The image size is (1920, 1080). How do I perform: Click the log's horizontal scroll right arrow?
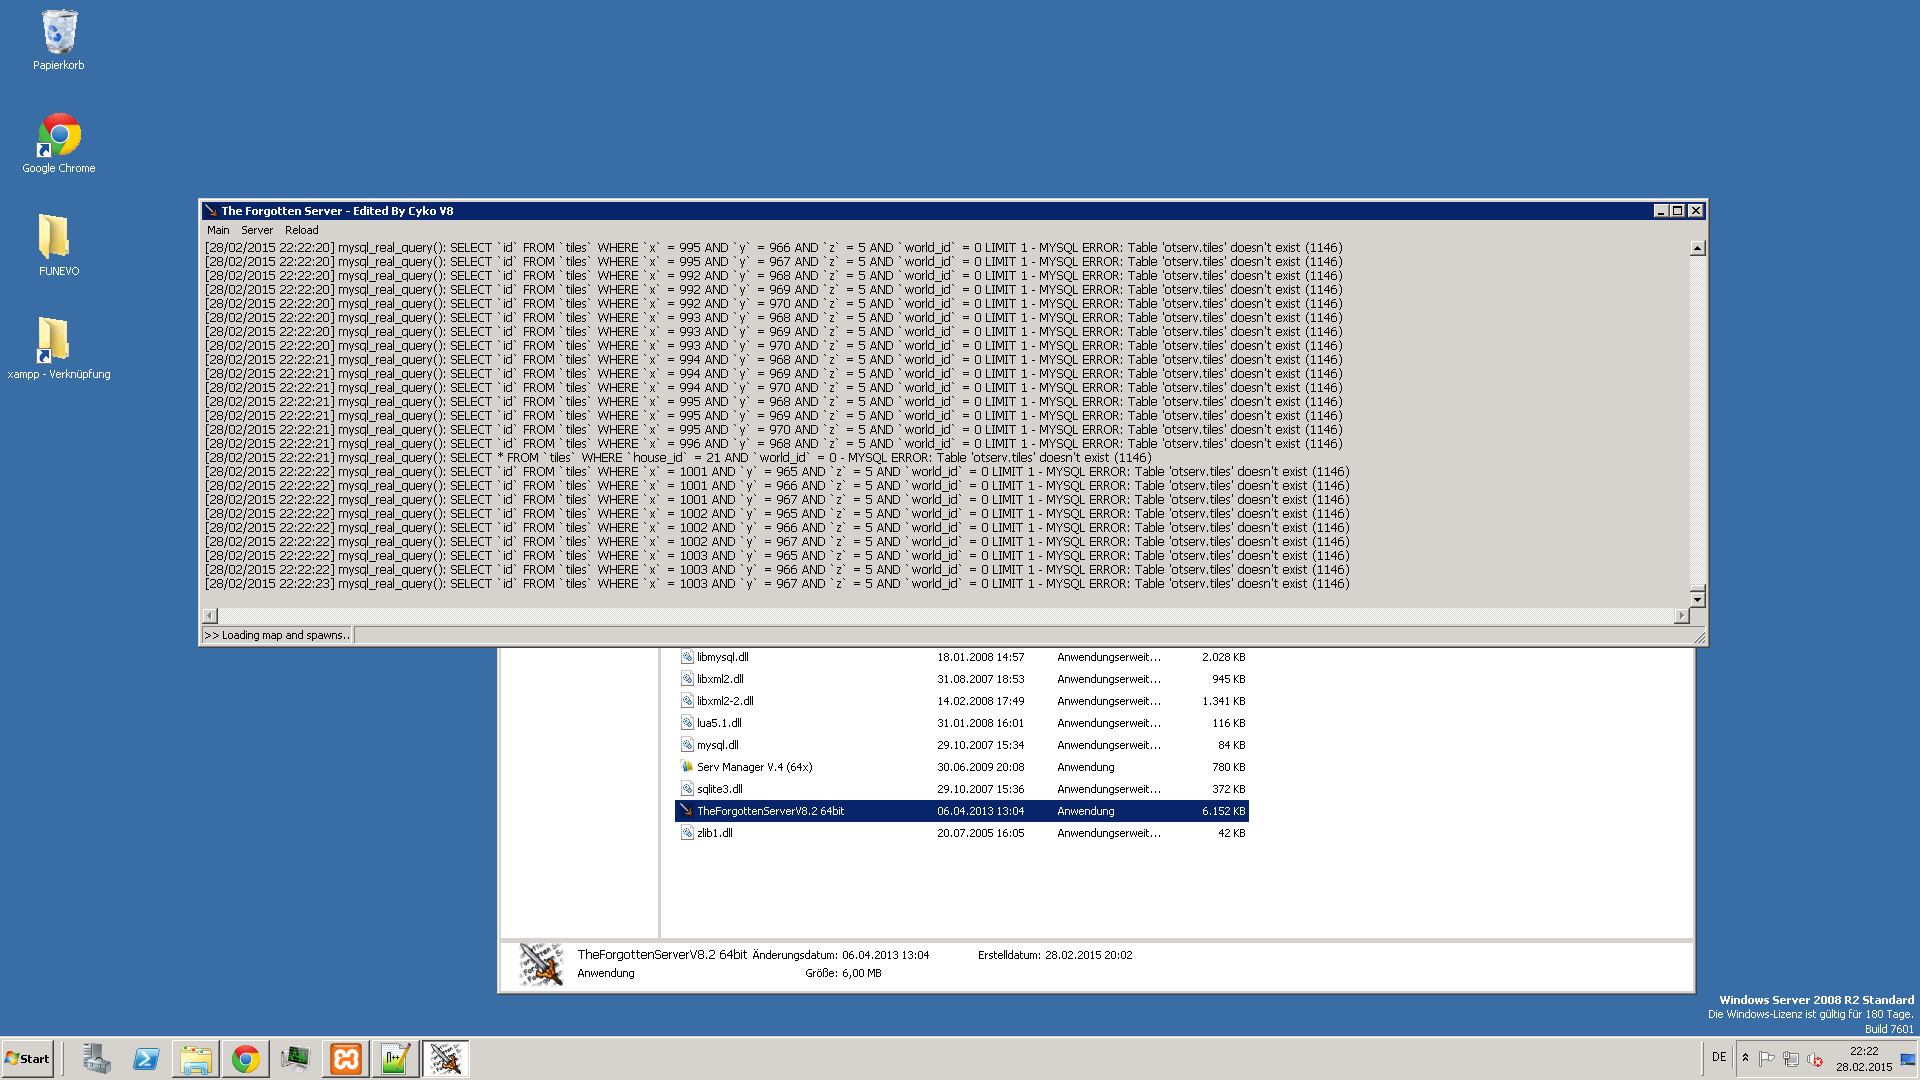1681,616
